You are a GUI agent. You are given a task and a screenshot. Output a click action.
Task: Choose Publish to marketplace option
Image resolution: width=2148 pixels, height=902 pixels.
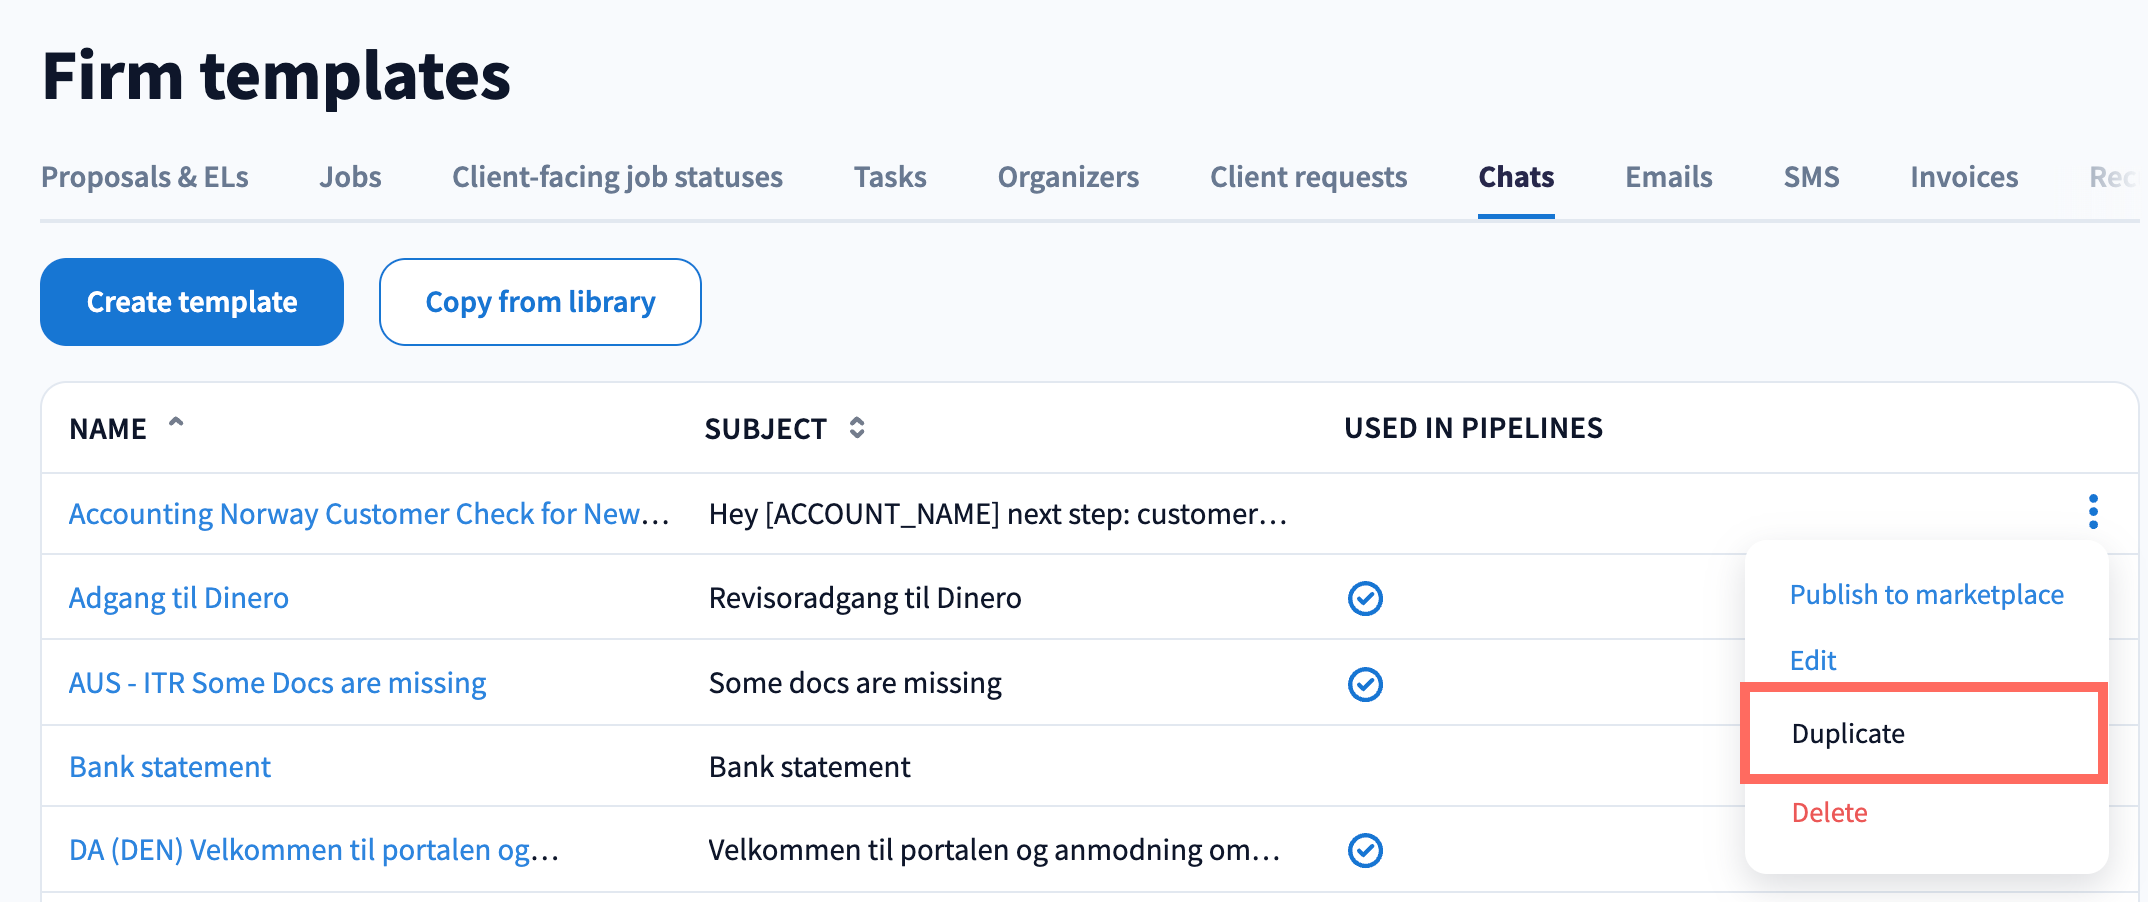[x=1926, y=595]
